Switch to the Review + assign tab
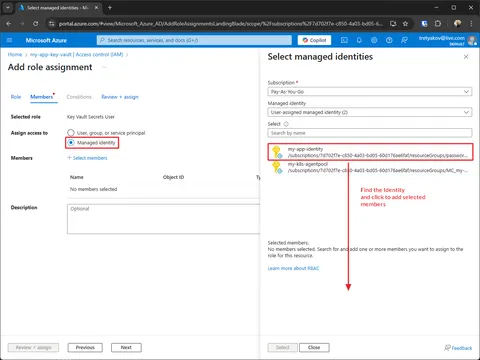 click(120, 97)
